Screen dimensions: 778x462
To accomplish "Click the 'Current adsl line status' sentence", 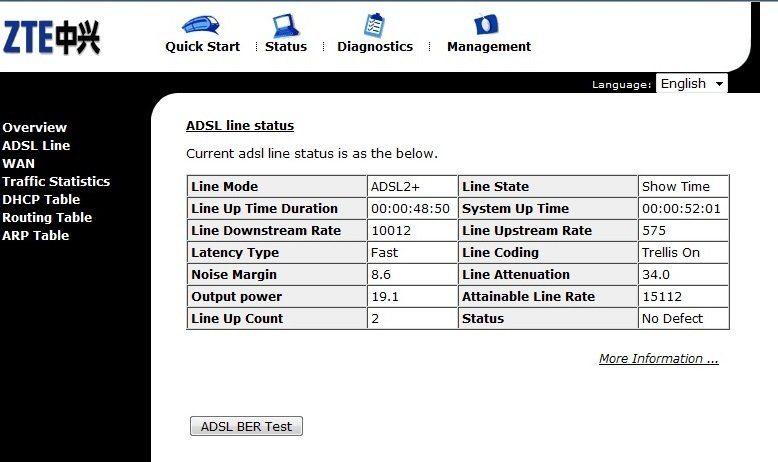I will click(312, 154).
